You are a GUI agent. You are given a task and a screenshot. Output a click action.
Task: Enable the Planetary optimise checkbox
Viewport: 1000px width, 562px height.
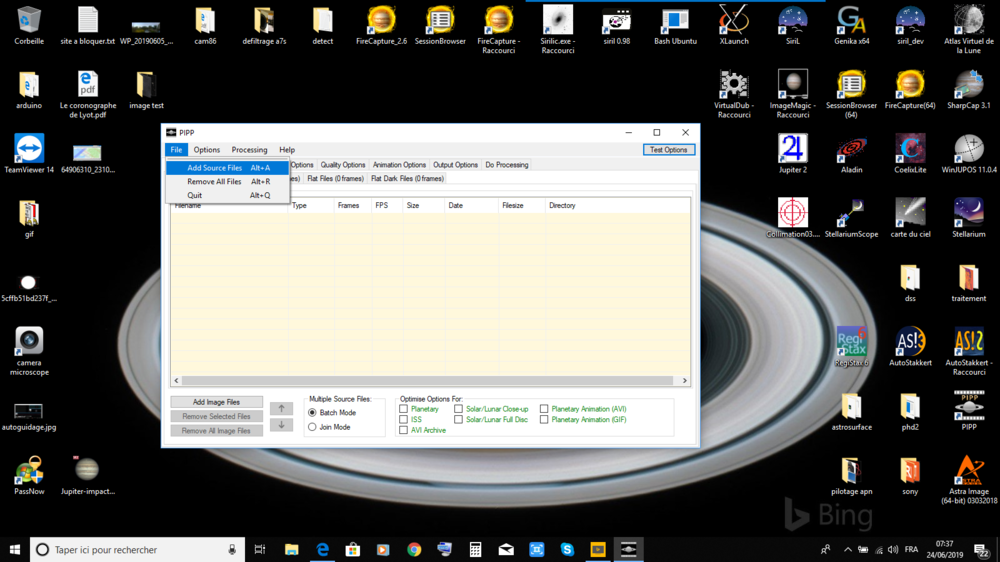403,409
